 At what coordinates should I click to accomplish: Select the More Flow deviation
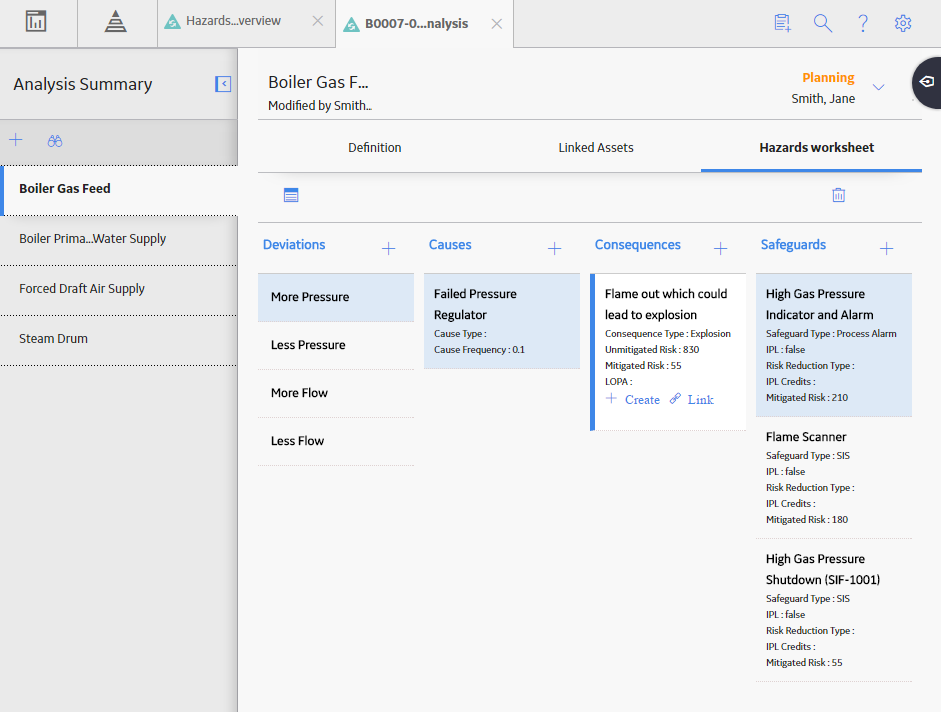coord(336,393)
